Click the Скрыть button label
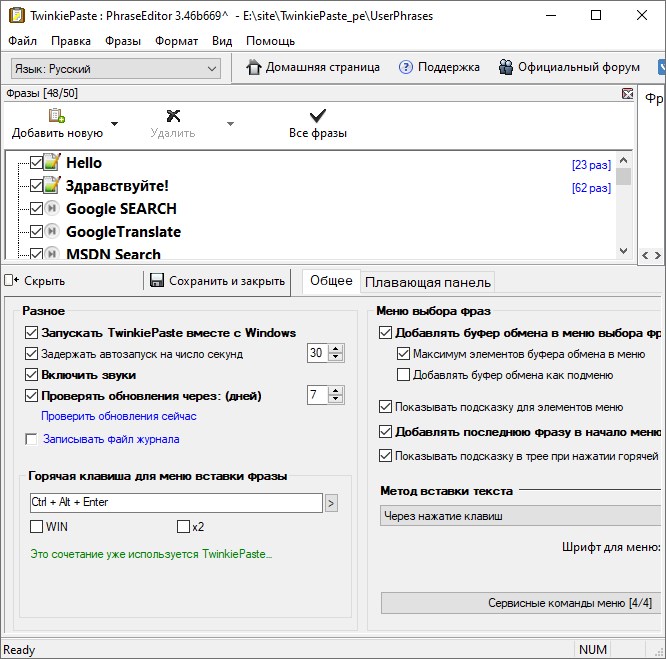Screen dimensions: 666x659 (44, 281)
